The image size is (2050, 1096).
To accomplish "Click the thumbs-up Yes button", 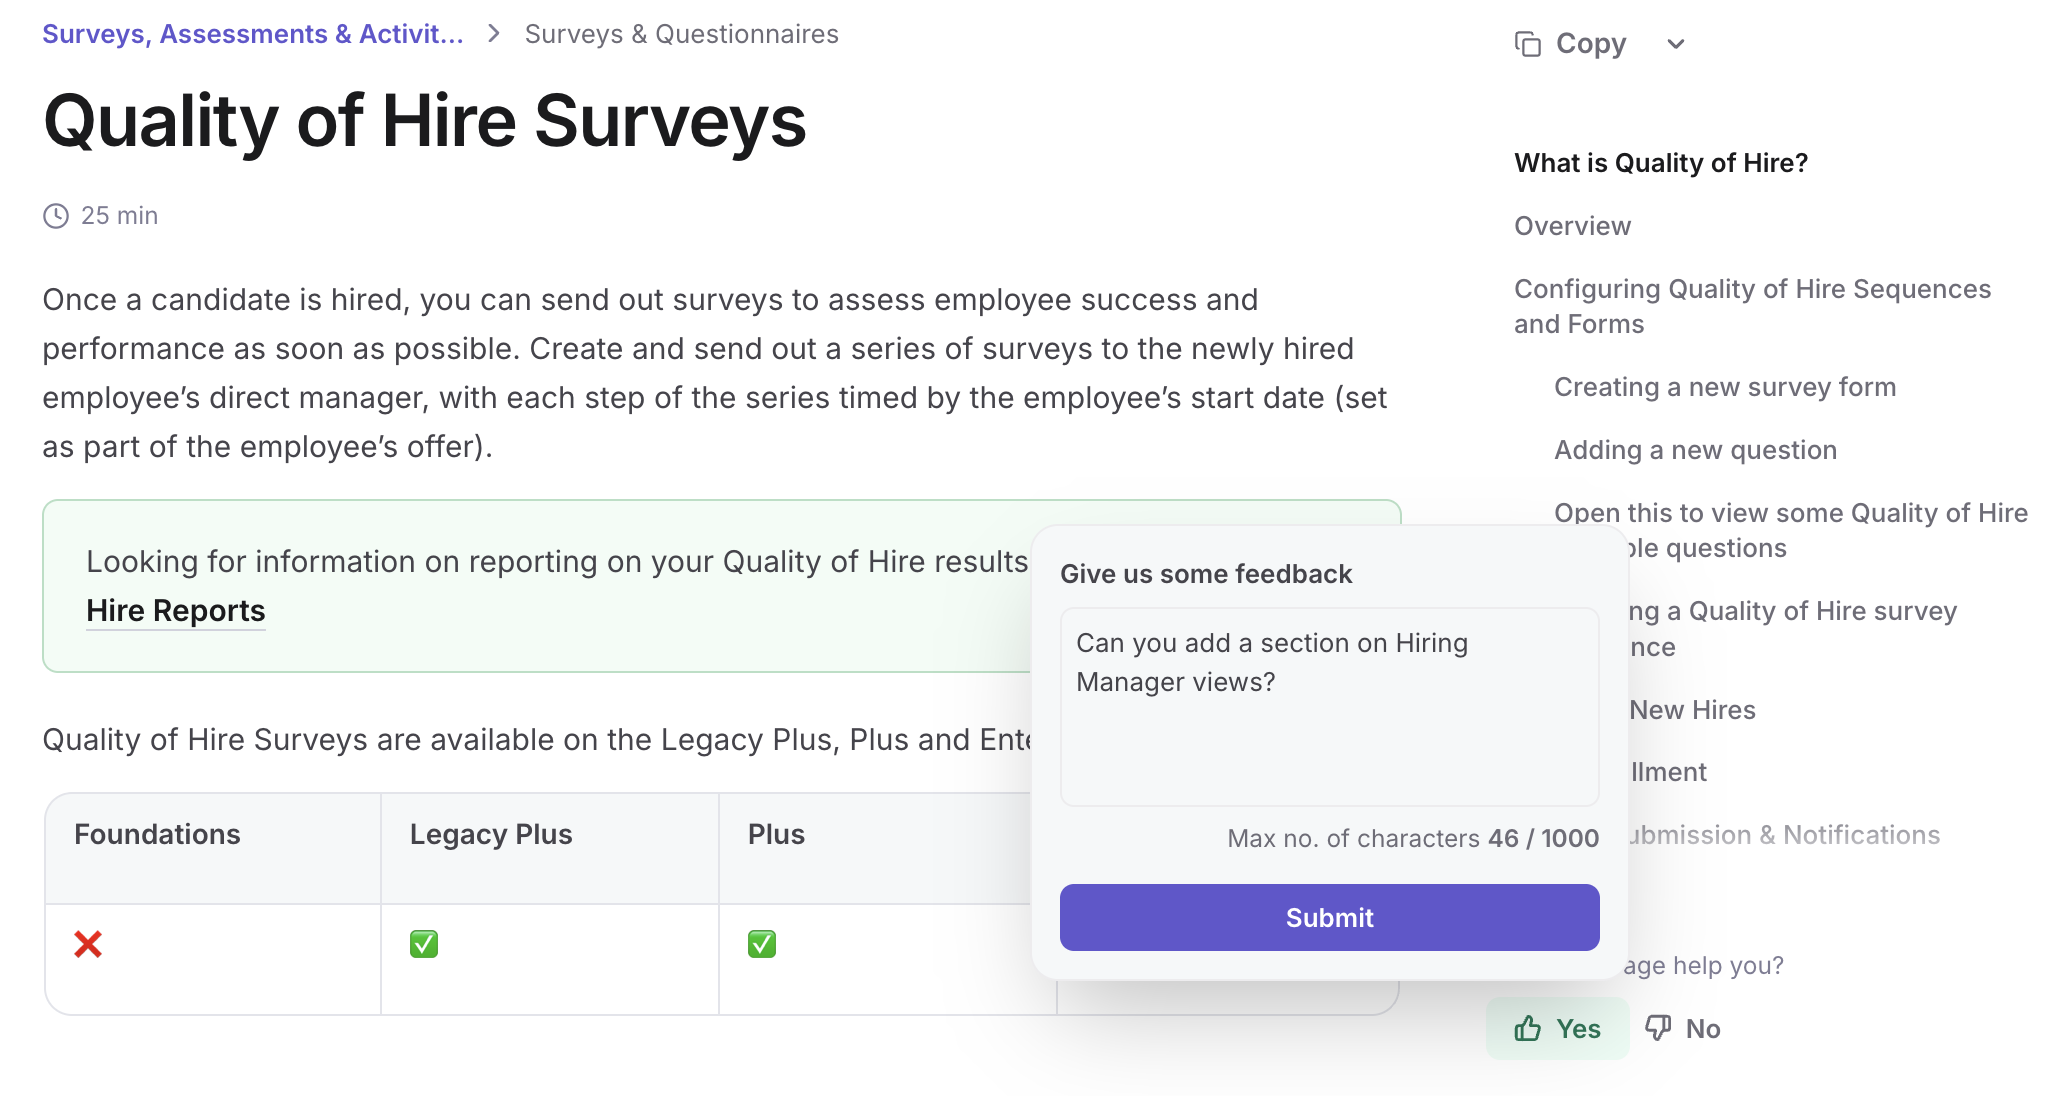I will click(1557, 1028).
